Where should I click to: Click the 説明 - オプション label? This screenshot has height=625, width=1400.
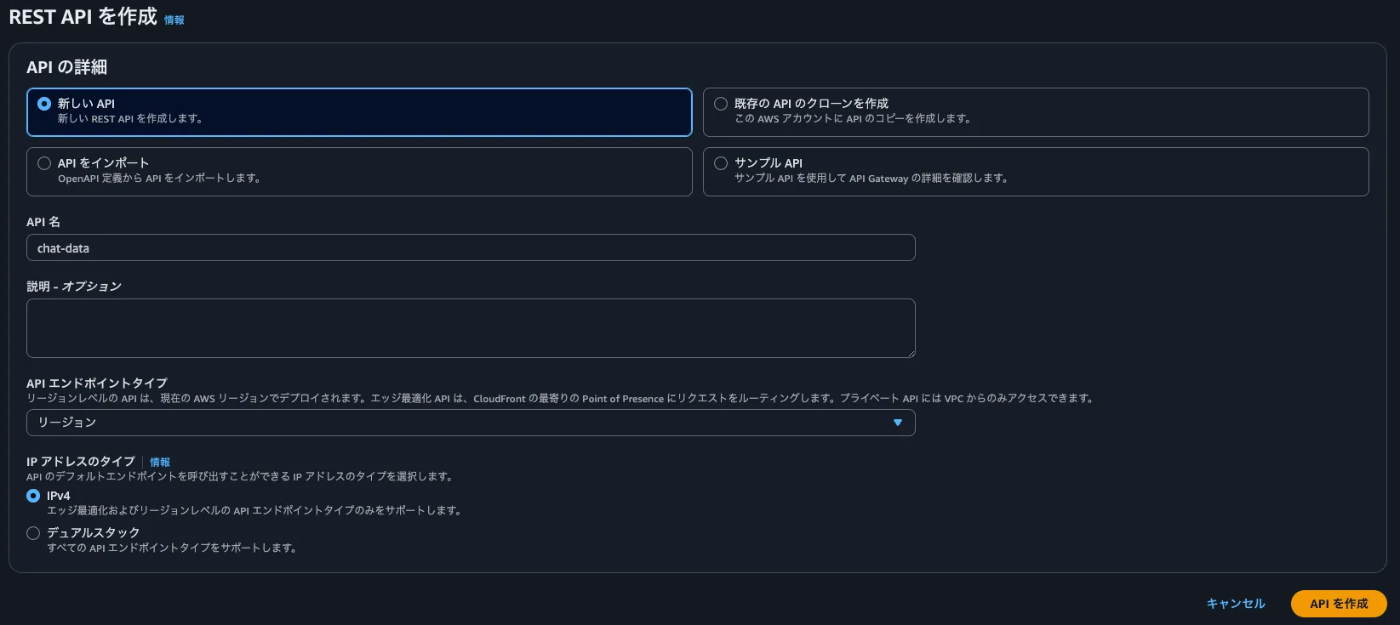coord(74,286)
